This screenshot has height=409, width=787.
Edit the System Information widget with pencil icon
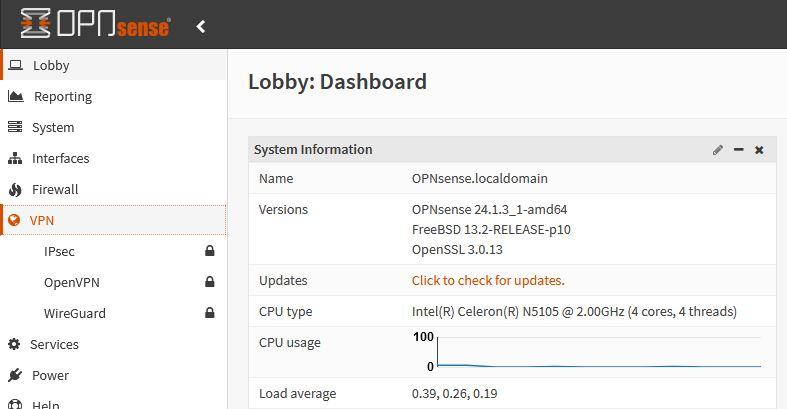point(718,150)
